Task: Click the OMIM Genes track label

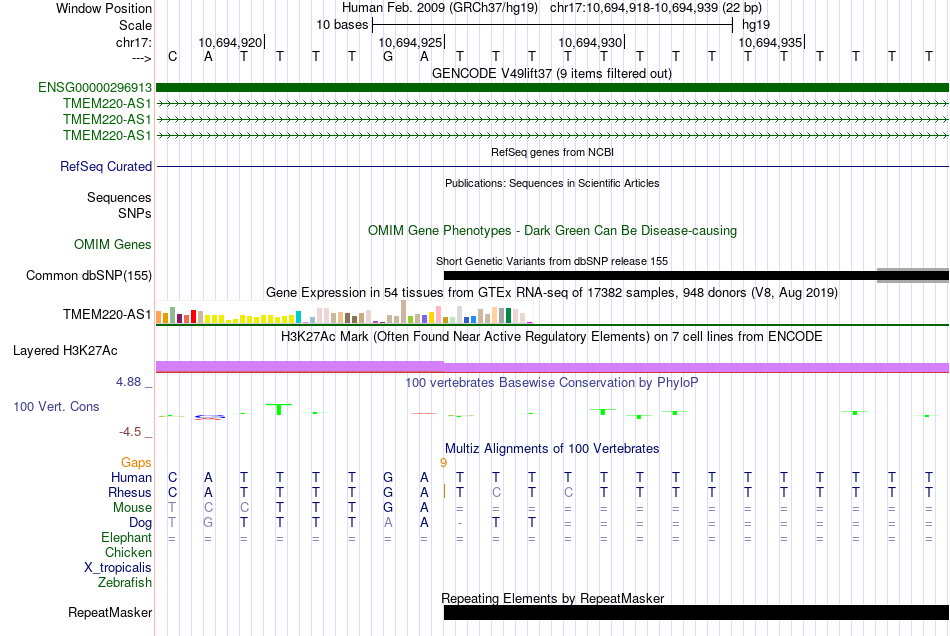Action: 112,245
